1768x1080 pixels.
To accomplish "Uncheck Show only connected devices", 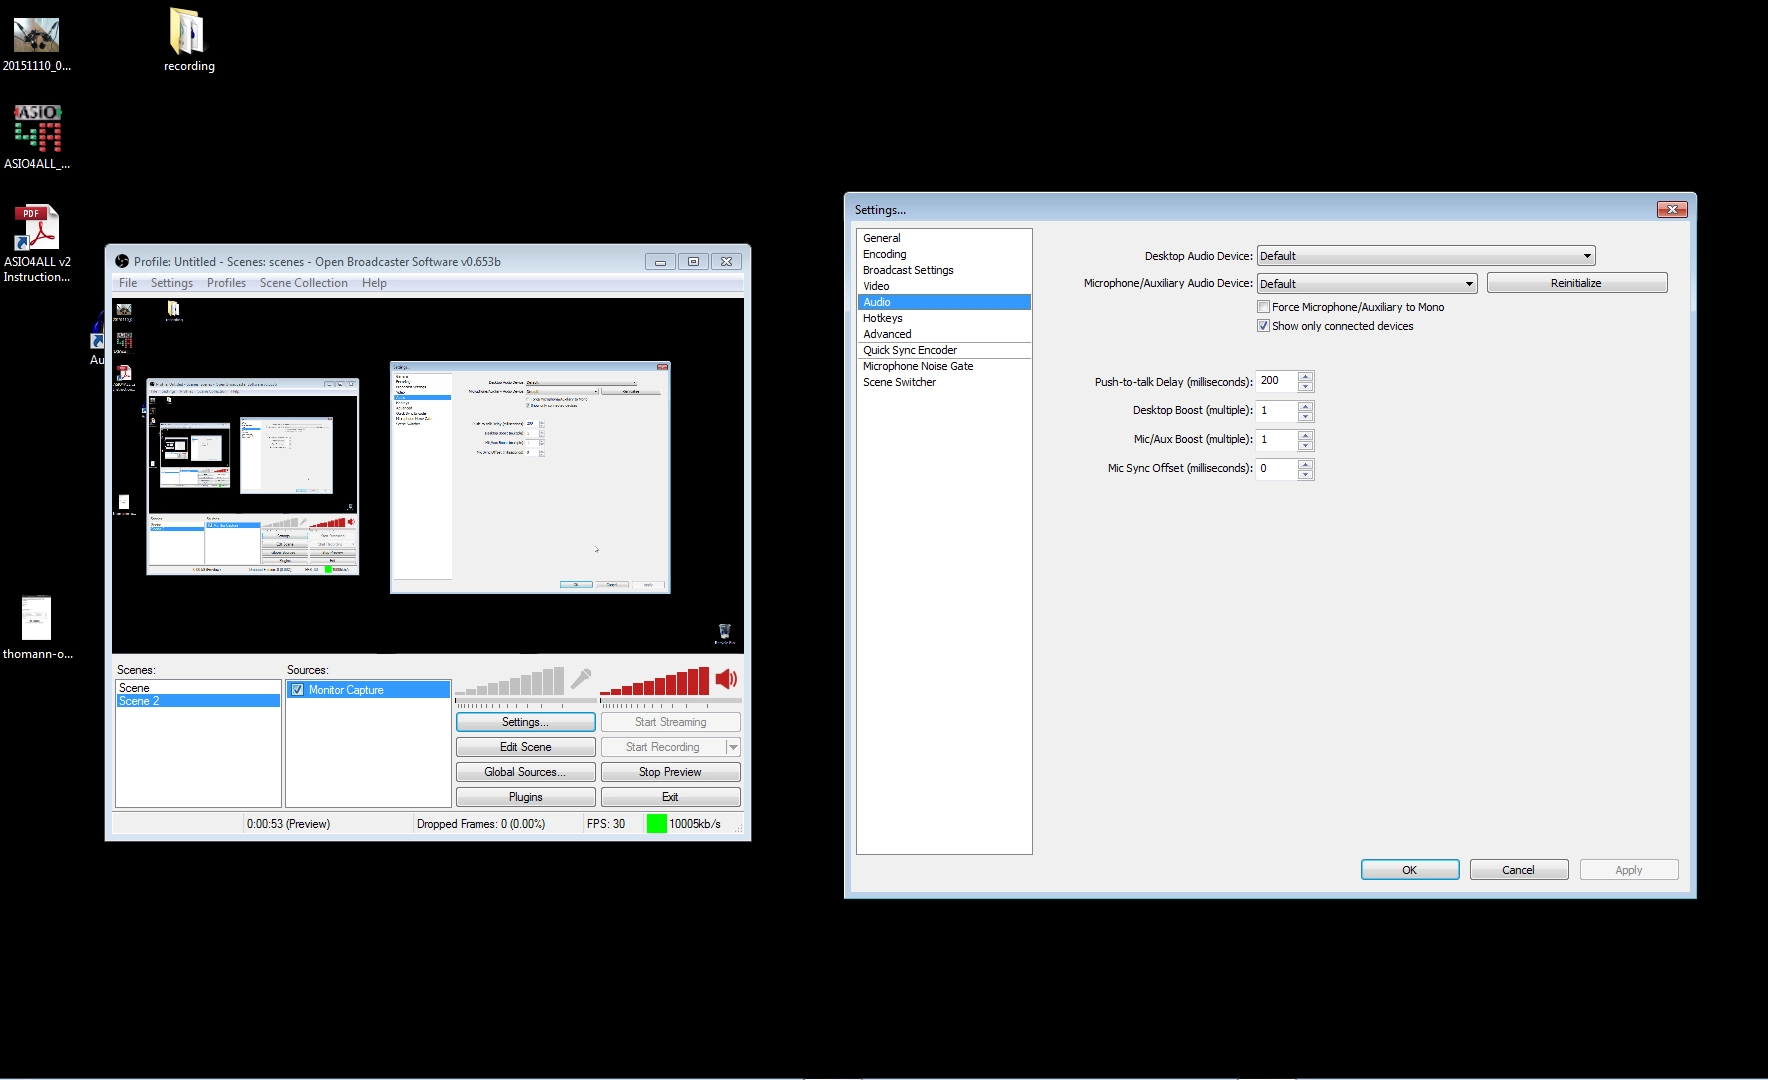I will [x=1263, y=326].
